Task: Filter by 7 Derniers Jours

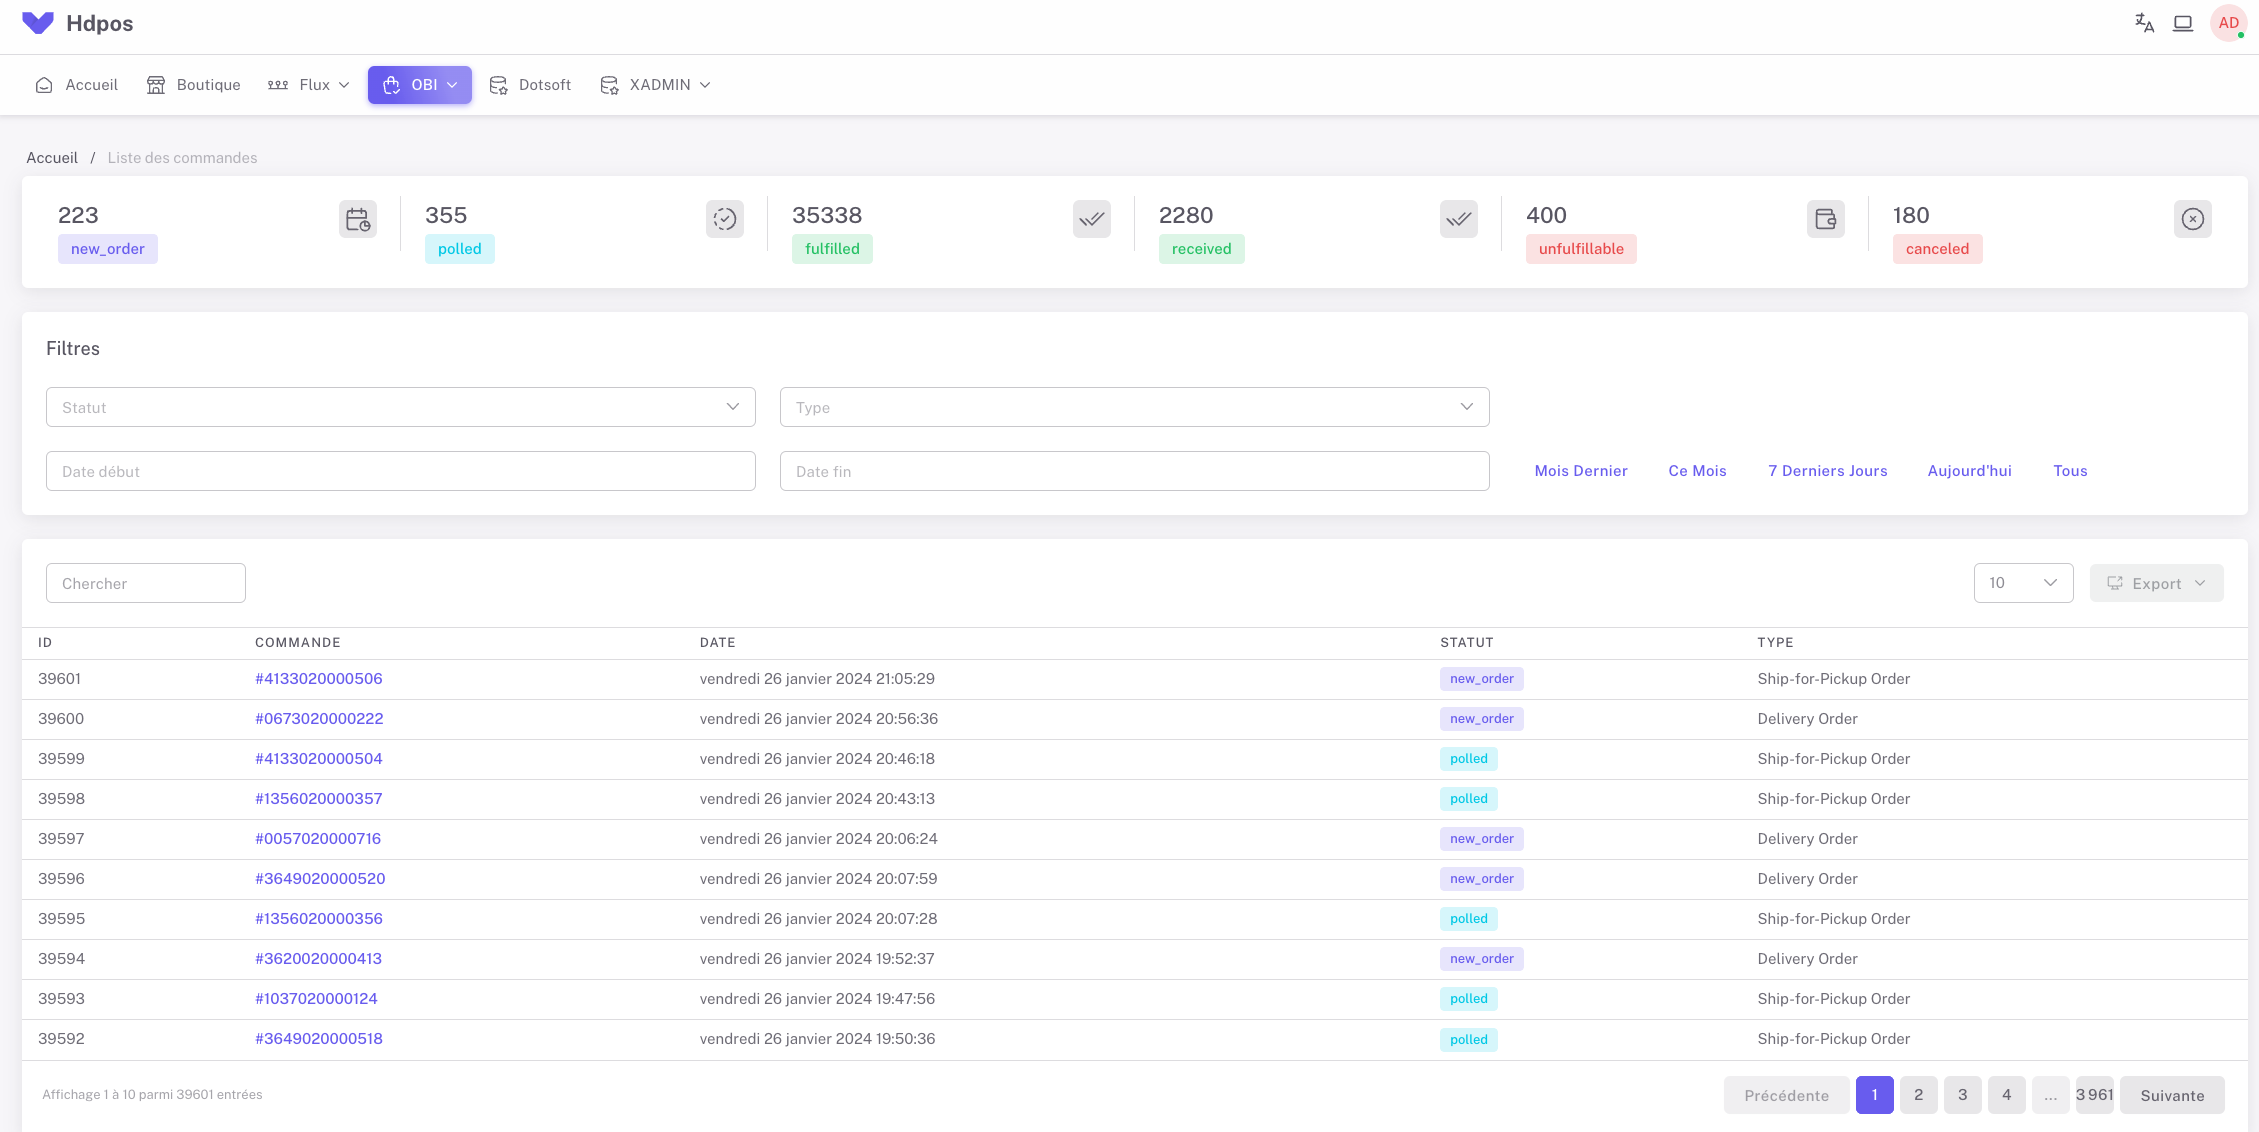Action: click(1827, 471)
